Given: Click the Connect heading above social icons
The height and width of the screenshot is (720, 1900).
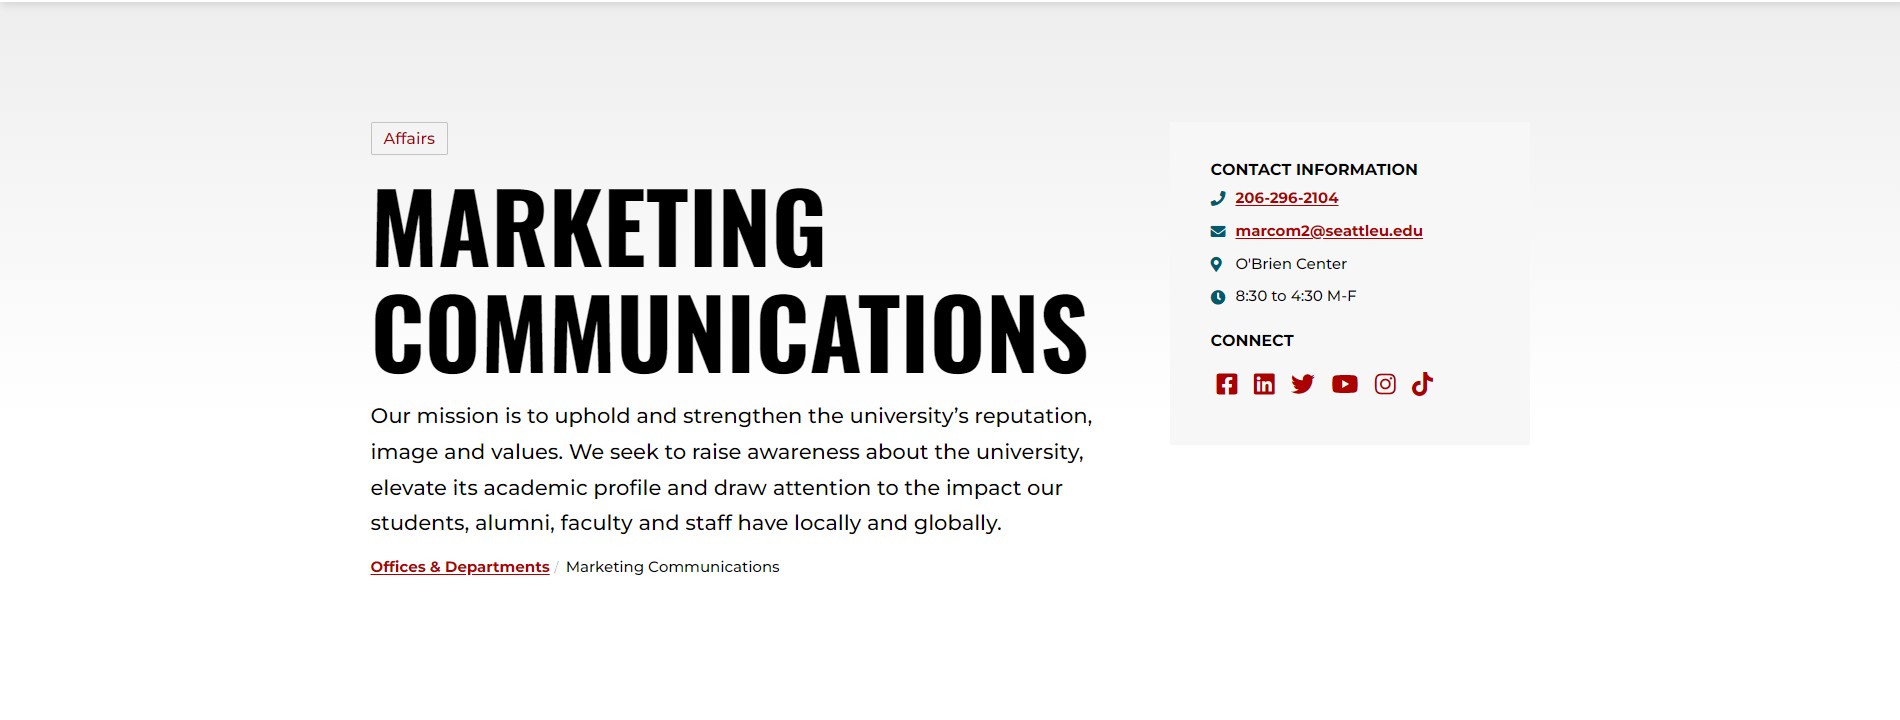Looking at the screenshot, I should 1252,341.
